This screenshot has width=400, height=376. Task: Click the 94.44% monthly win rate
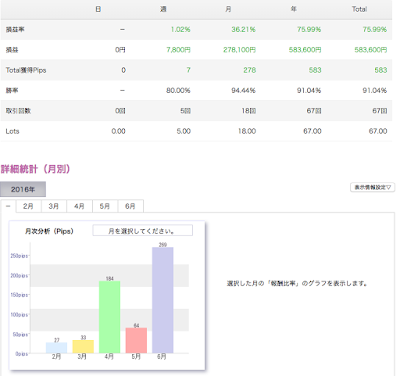(x=243, y=90)
